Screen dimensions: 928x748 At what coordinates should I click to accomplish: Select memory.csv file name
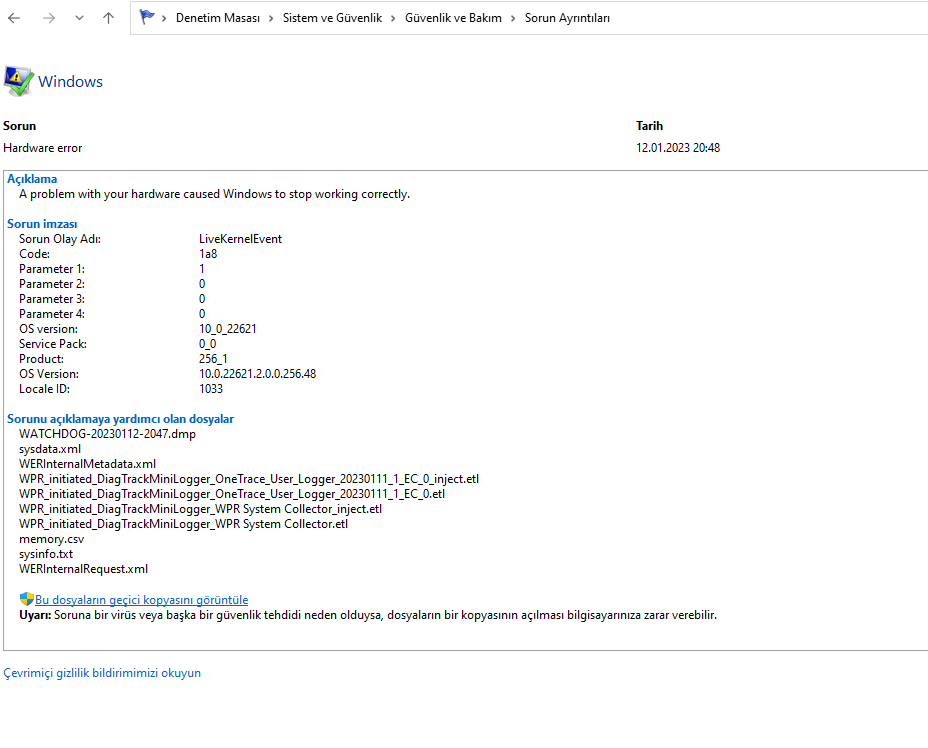(x=51, y=539)
